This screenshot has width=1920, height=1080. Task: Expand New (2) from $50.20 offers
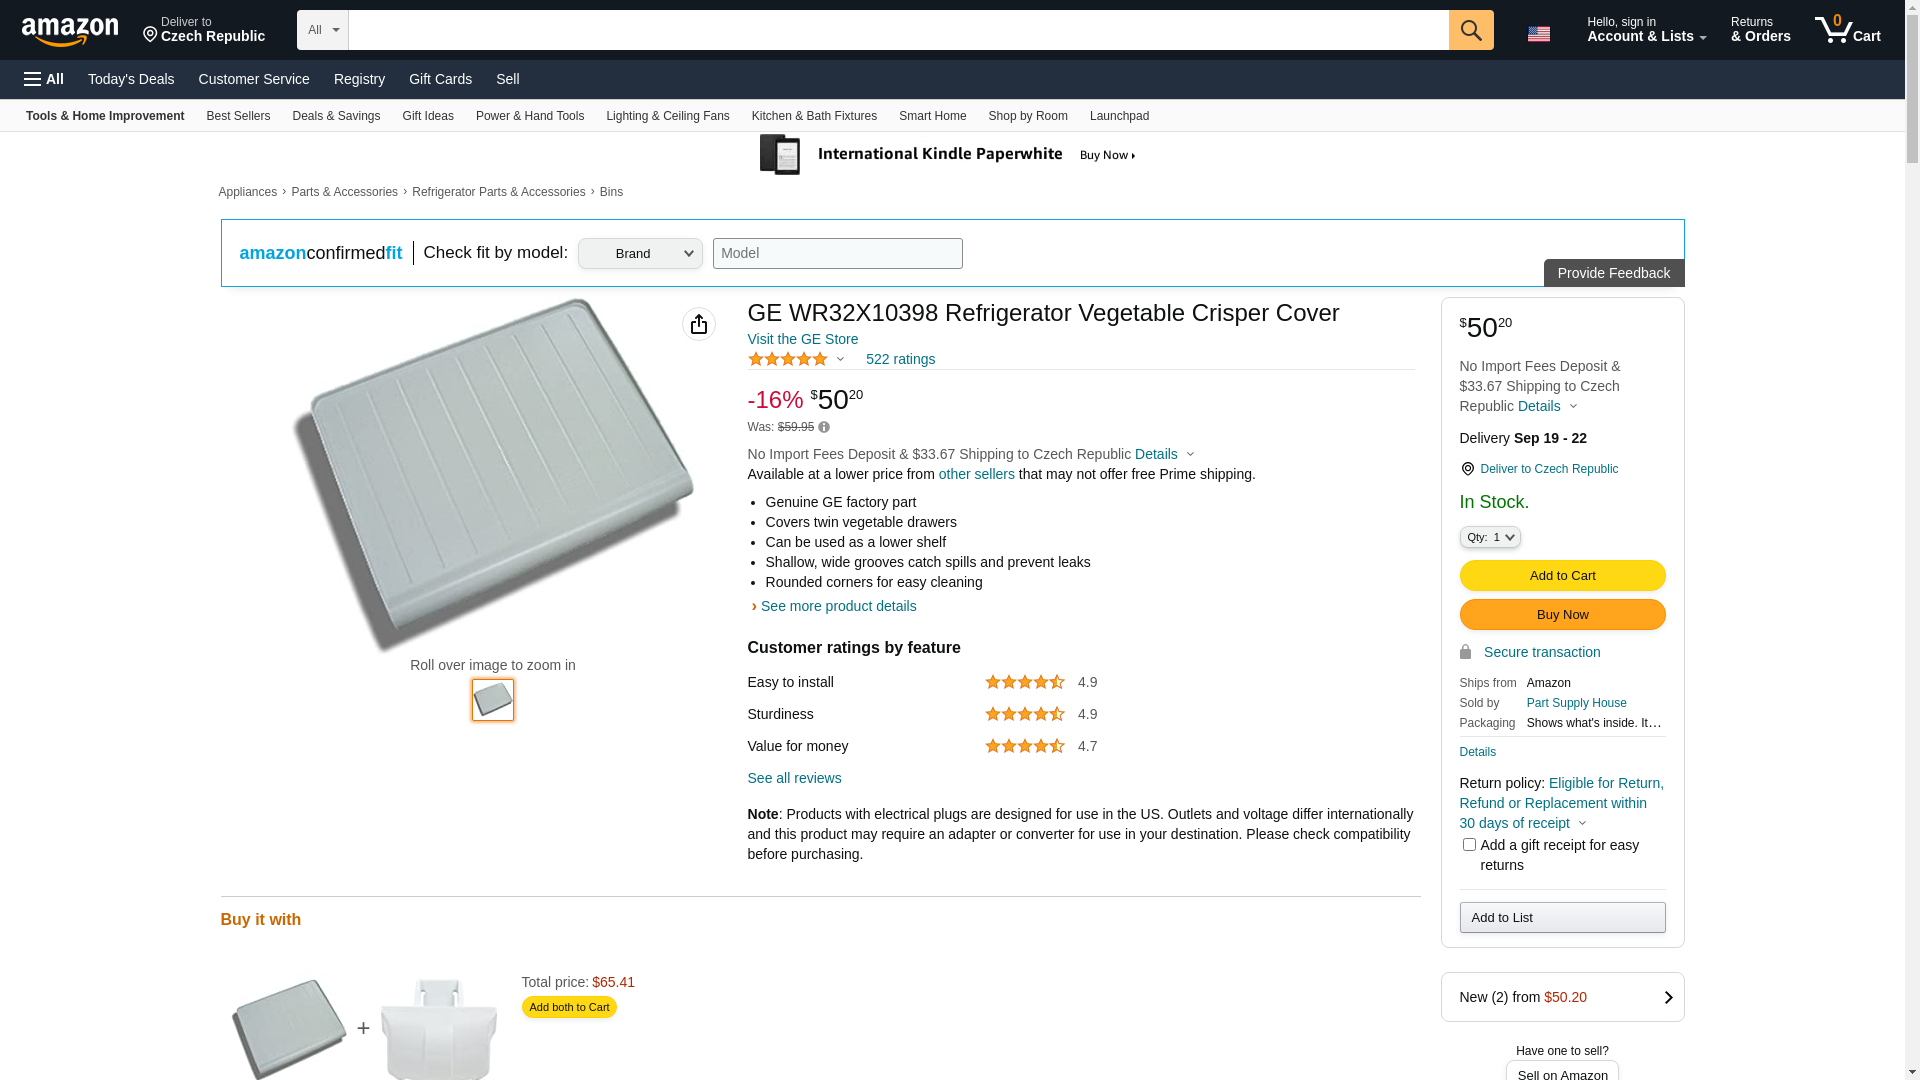[x=1562, y=997]
